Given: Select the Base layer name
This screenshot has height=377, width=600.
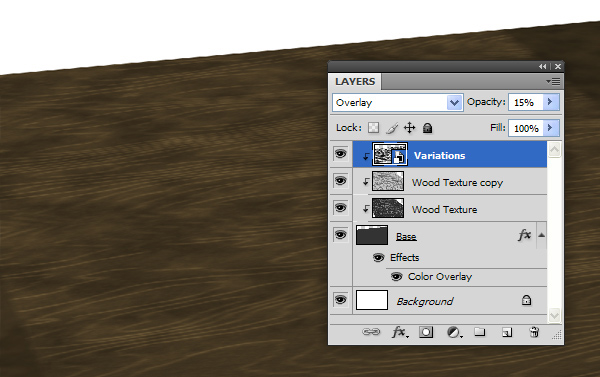Looking at the screenshot, I should click(x=406, y=237).
